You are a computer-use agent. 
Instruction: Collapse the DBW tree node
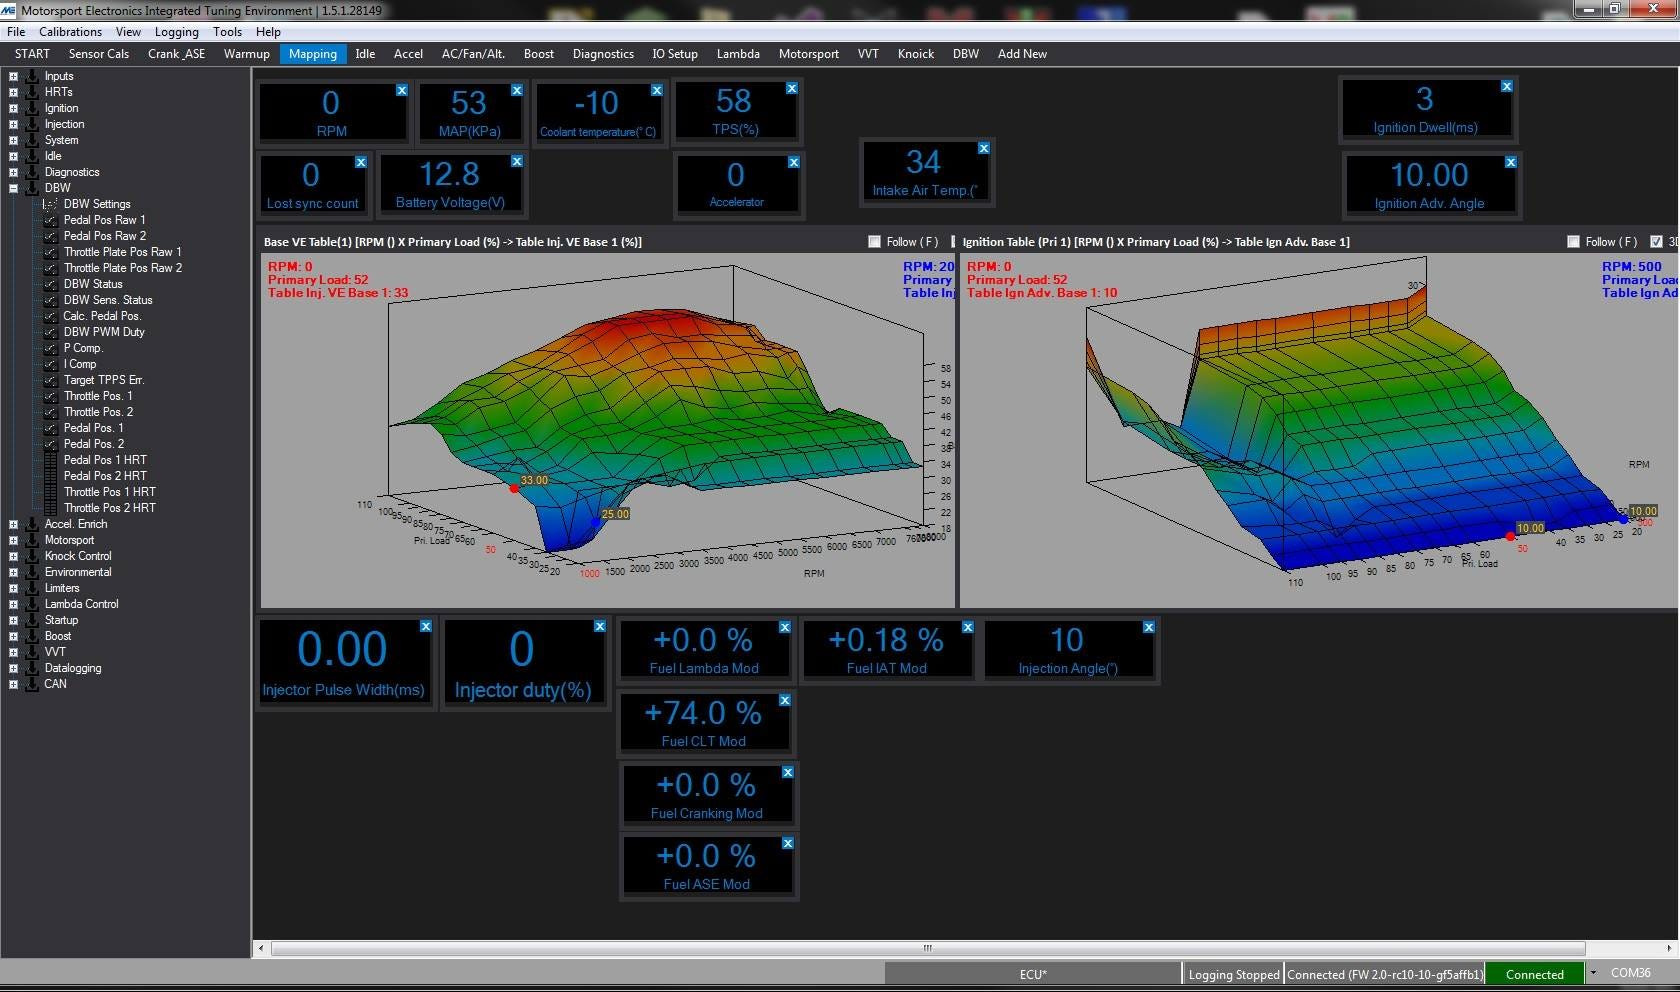click(13, 188)
